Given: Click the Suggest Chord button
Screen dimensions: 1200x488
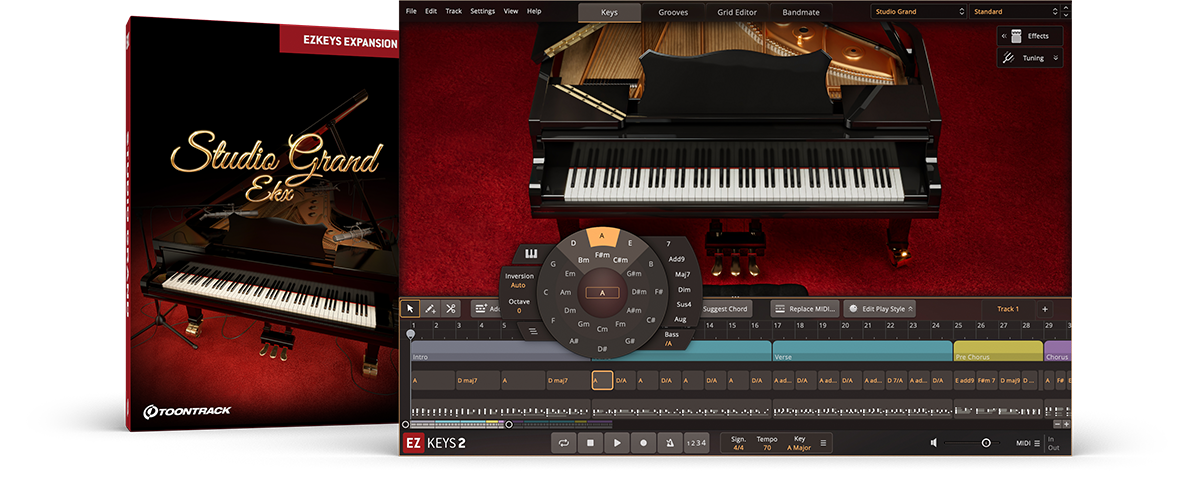Looking at the screenshot, I should tap(727, 309).
